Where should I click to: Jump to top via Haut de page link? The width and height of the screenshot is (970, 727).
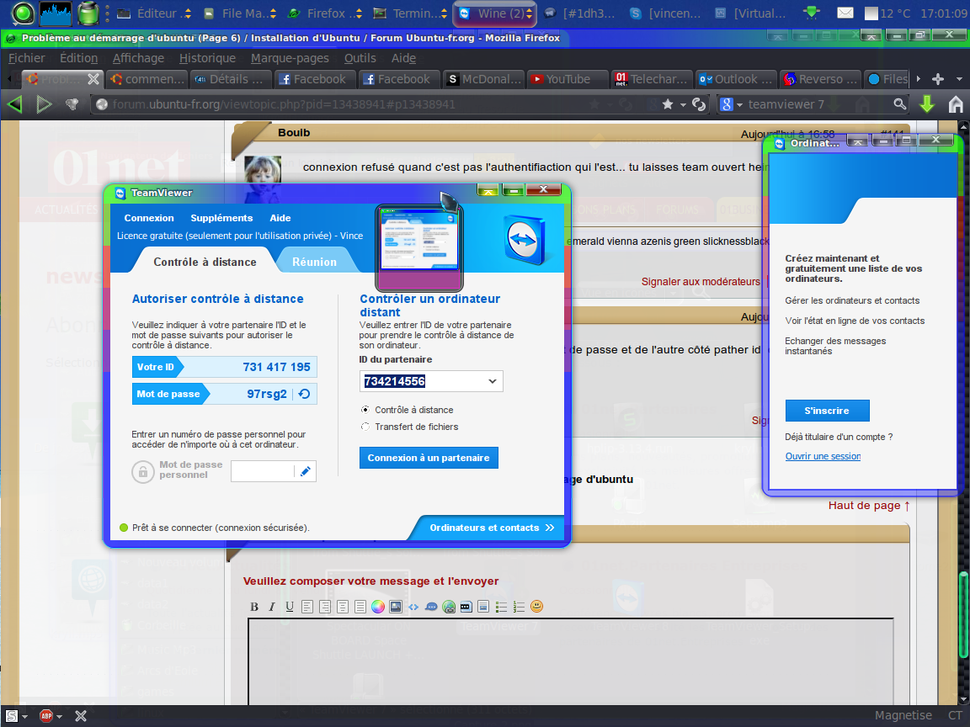coord(869,505)
